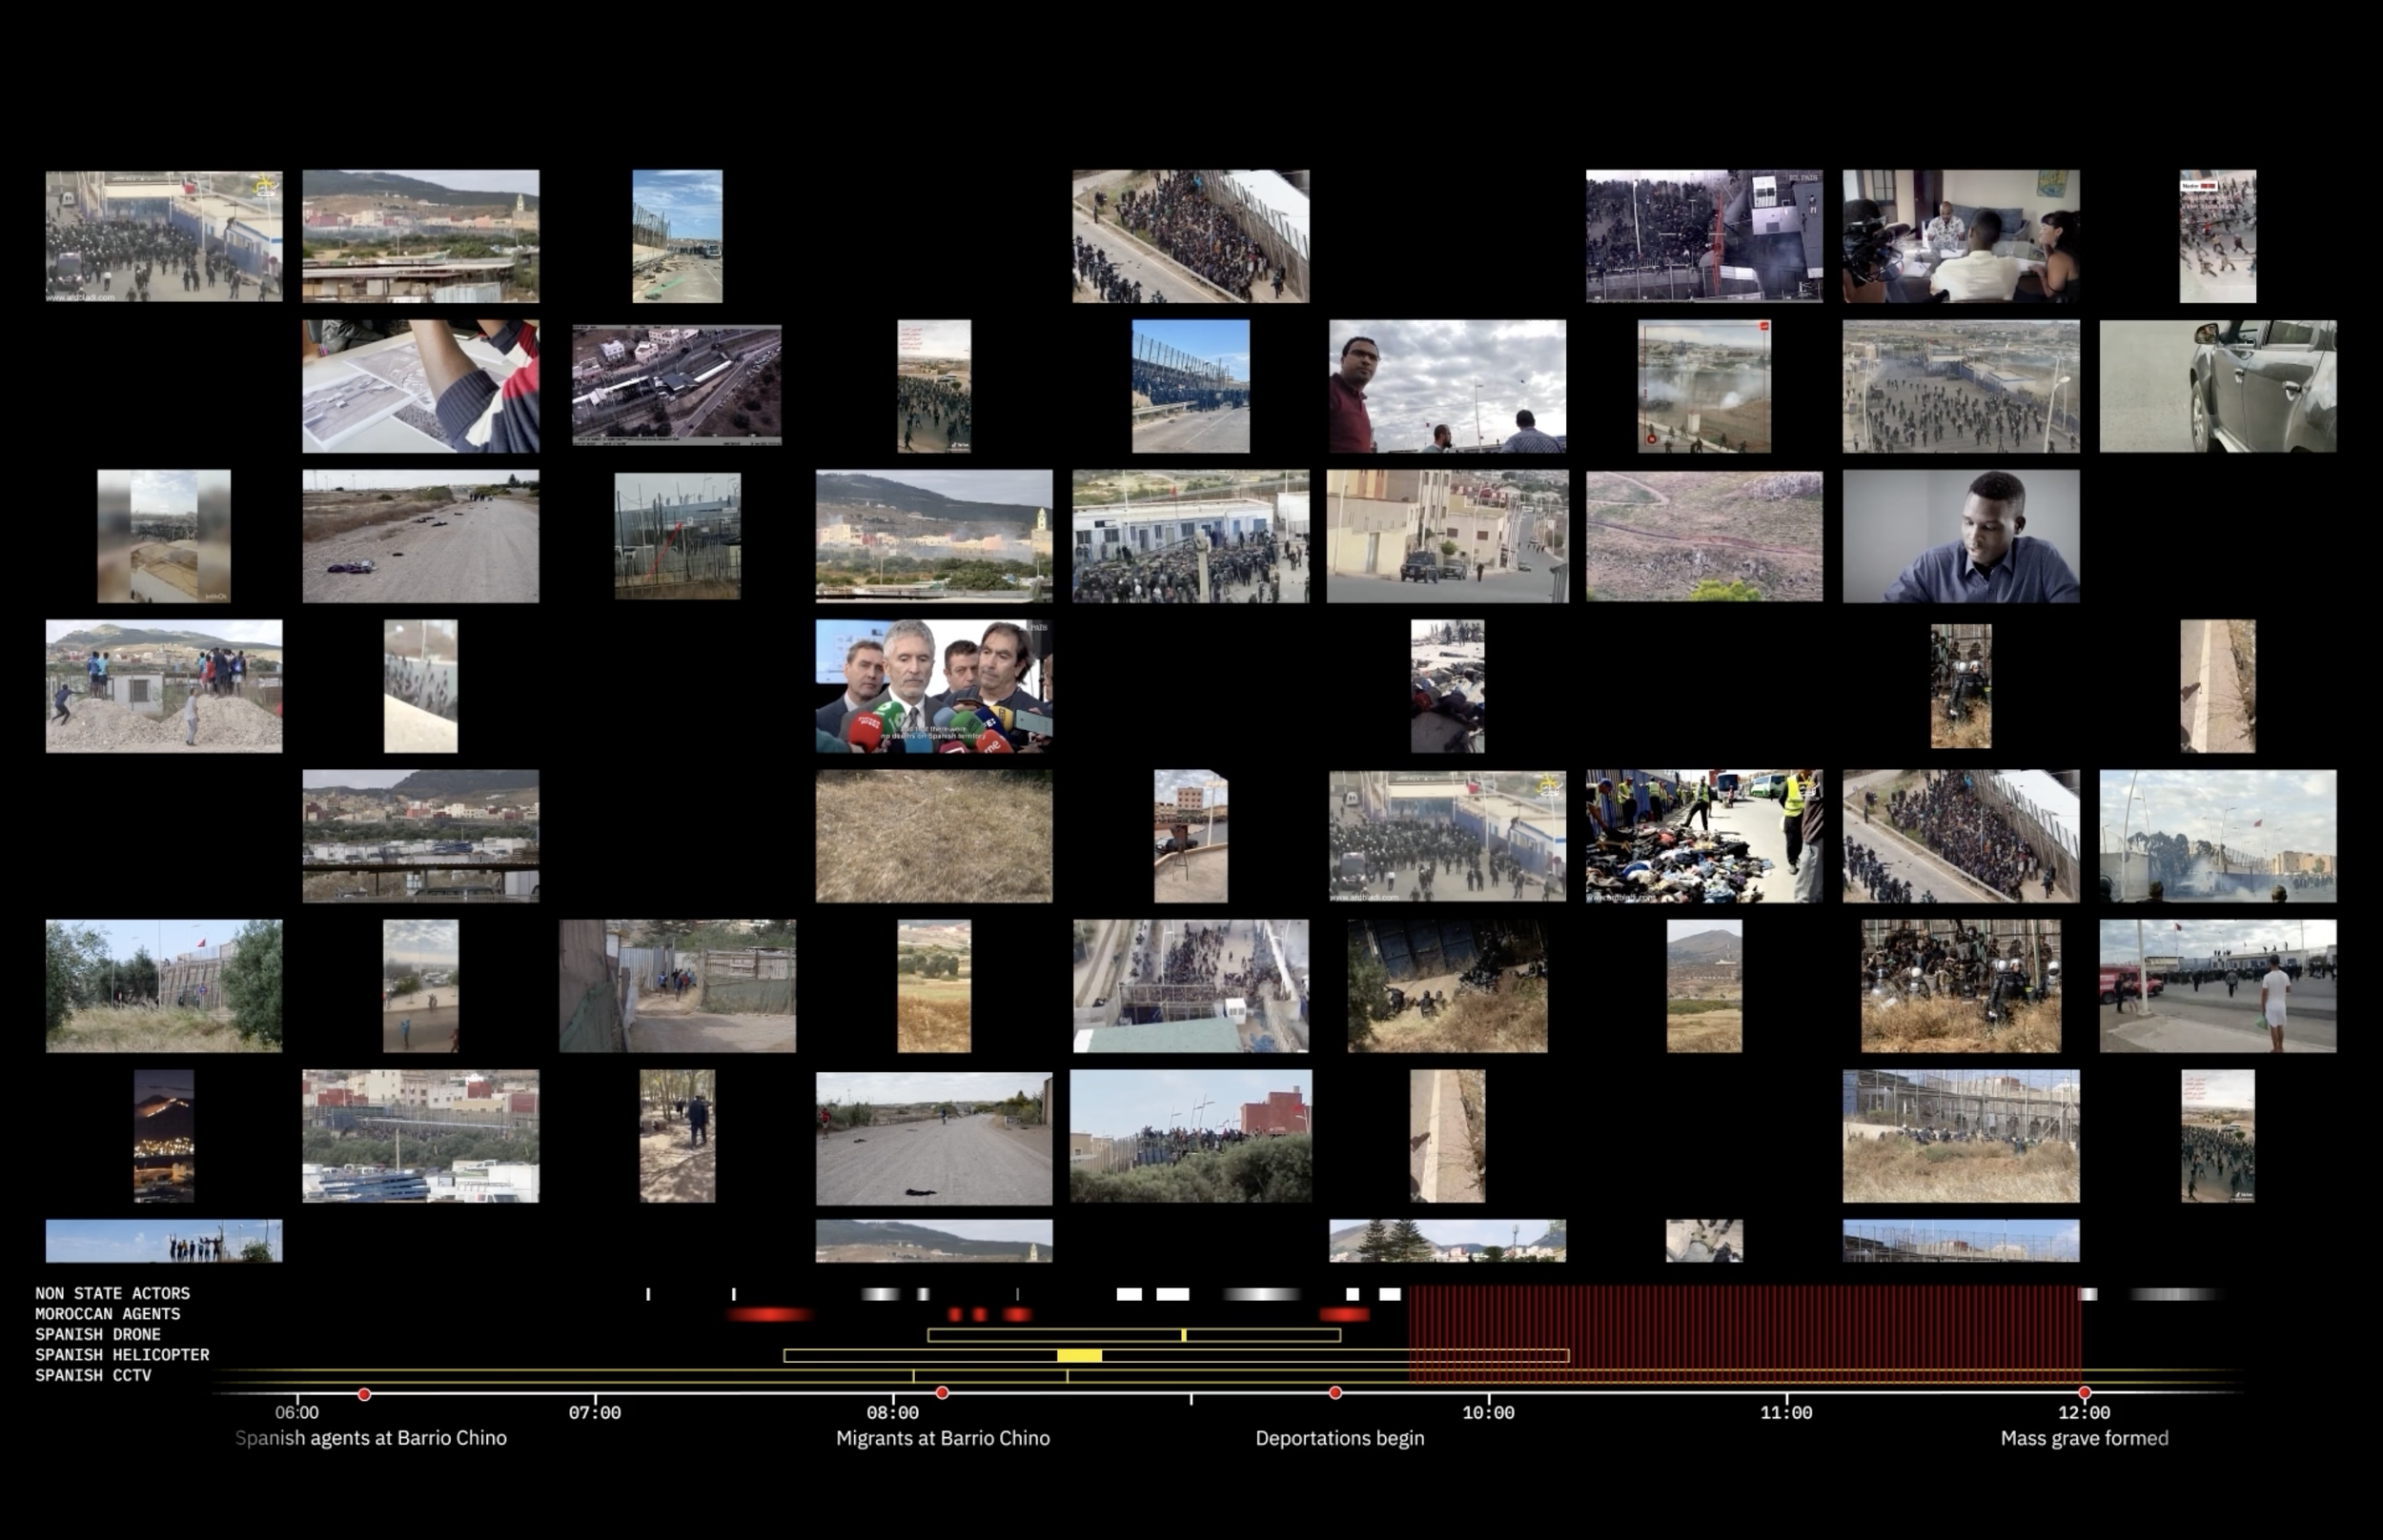Screen dimensions: 2383x1540
Task: Click the SPANISH CCTV track label
Action: click(x=93, y=1375)
